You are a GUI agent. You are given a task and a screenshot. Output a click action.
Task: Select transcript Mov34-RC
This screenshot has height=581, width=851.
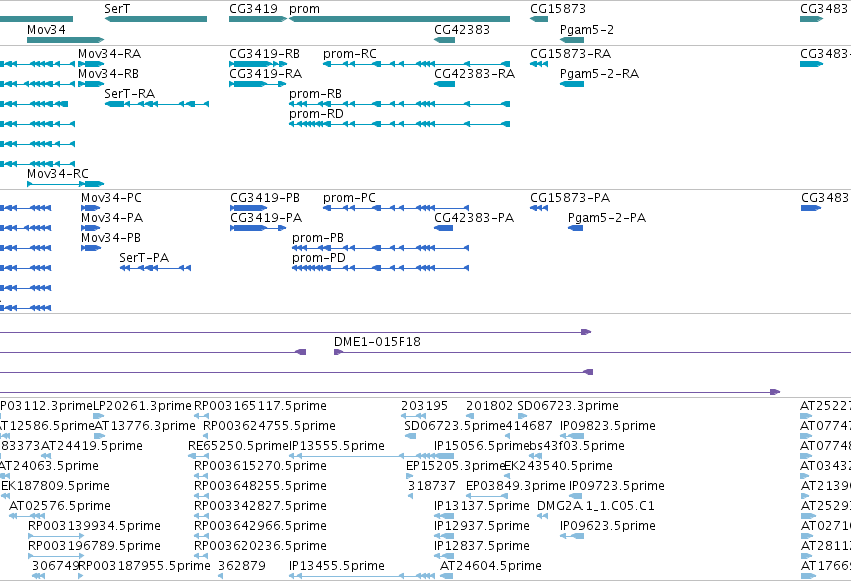coord(65,184)
